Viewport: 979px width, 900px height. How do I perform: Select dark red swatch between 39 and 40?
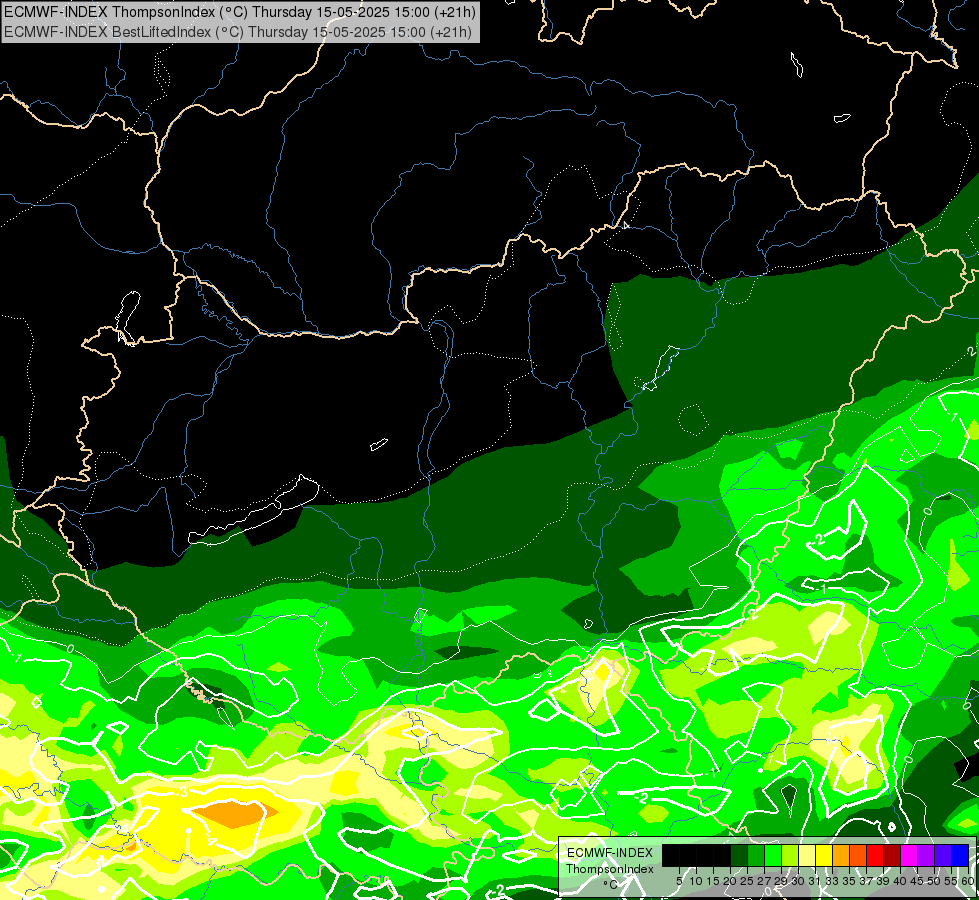coord(892,856)
